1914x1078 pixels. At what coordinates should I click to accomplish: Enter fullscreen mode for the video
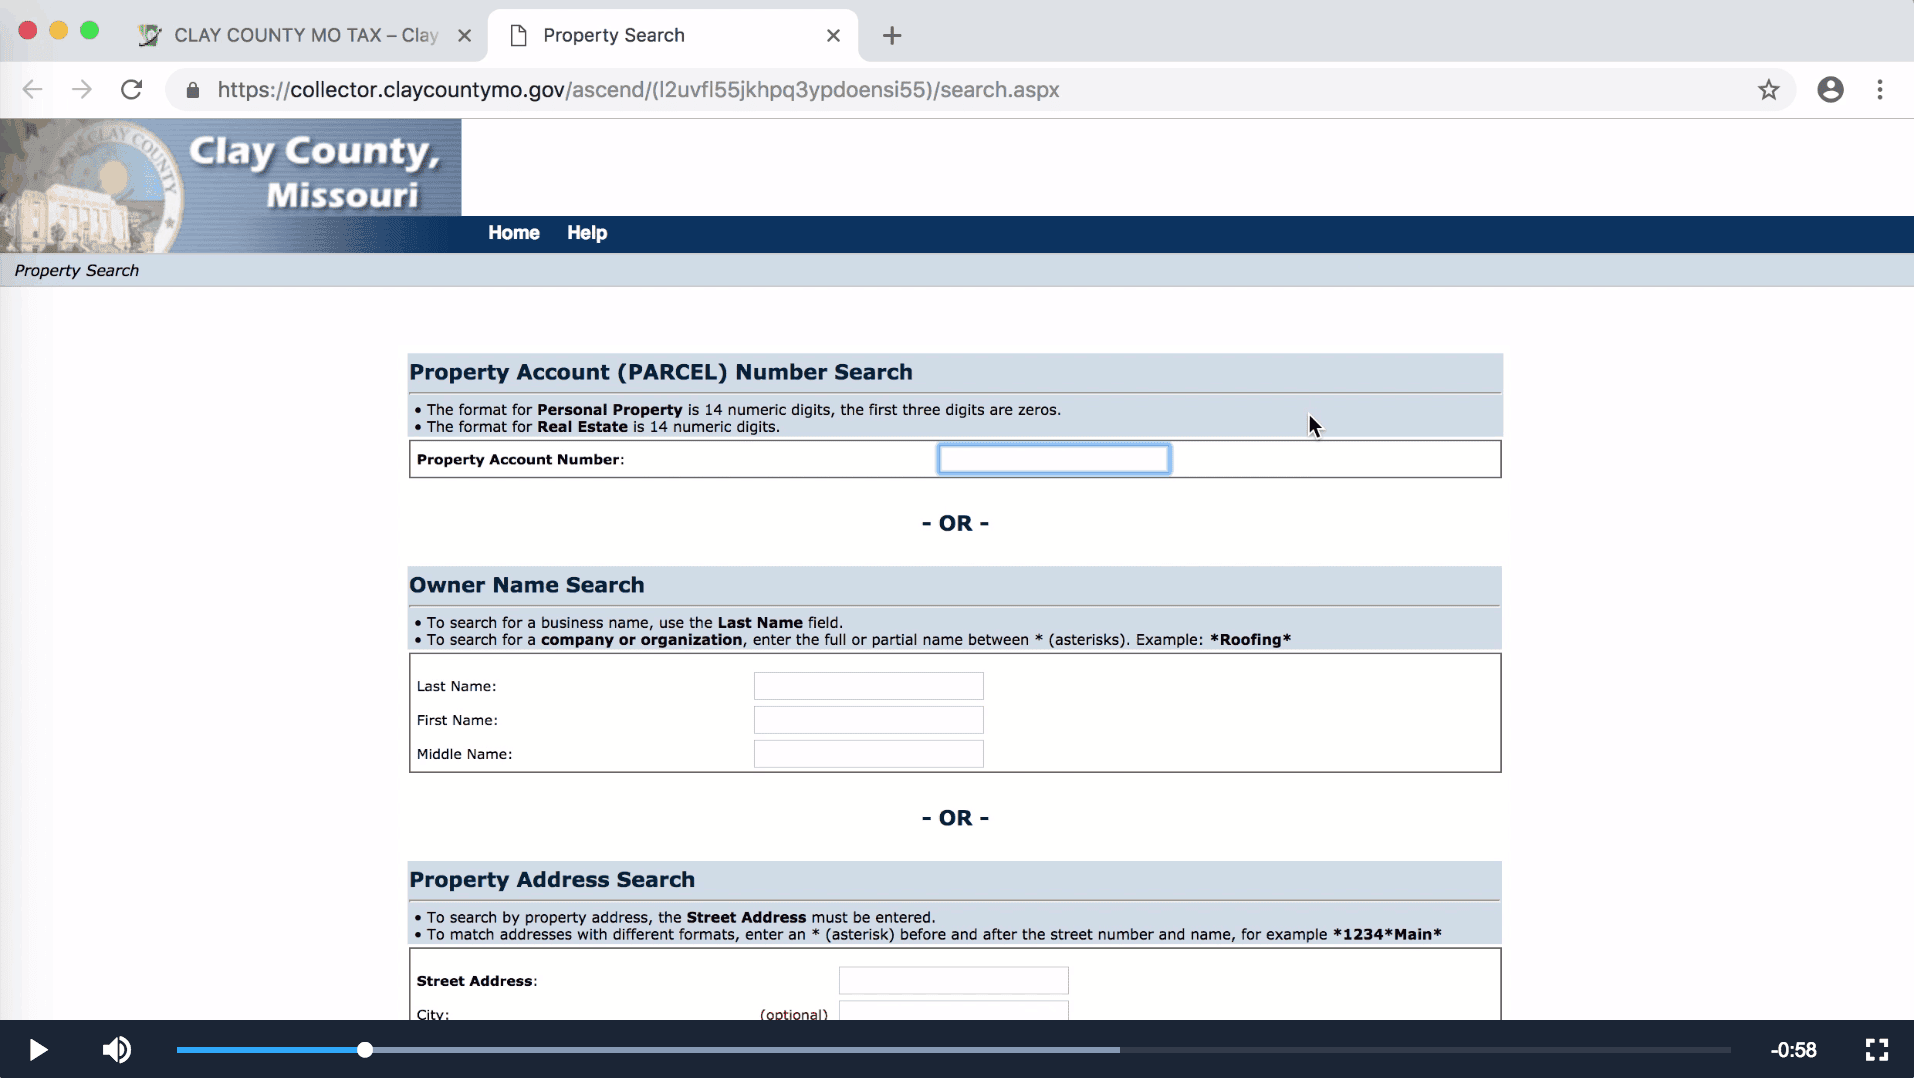point(1876,1050)
